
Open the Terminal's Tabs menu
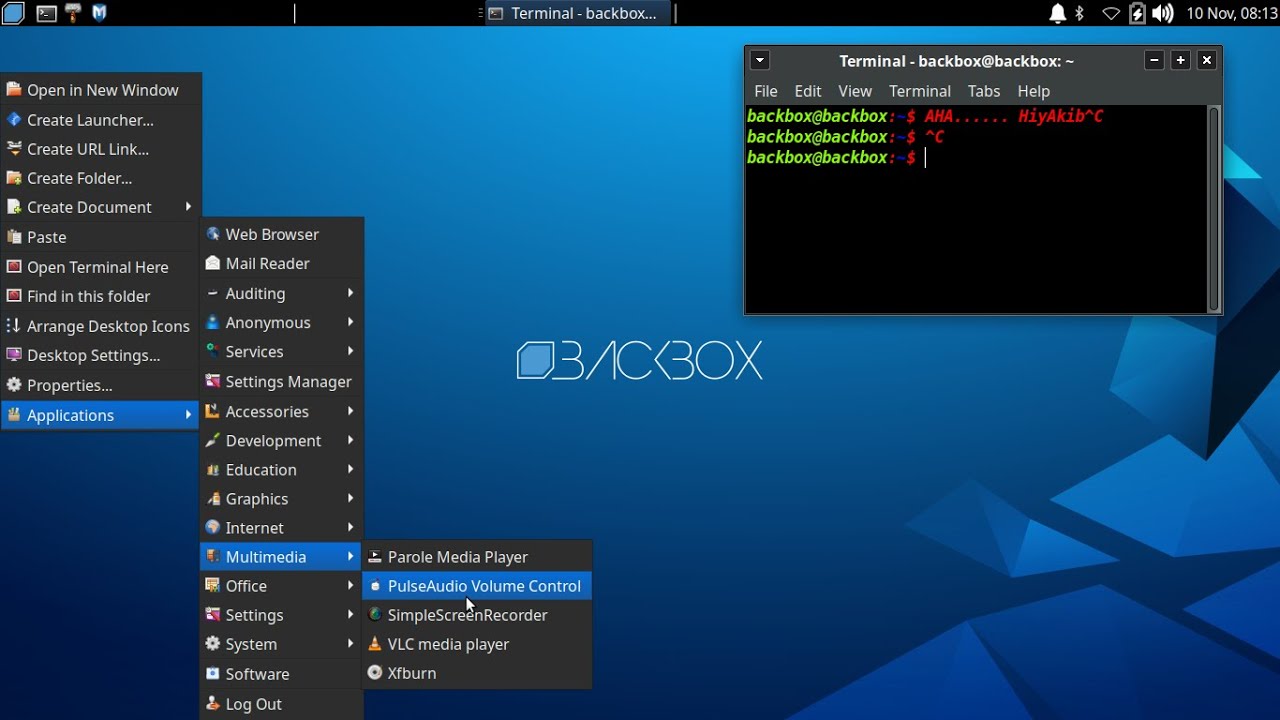(984, 91)
